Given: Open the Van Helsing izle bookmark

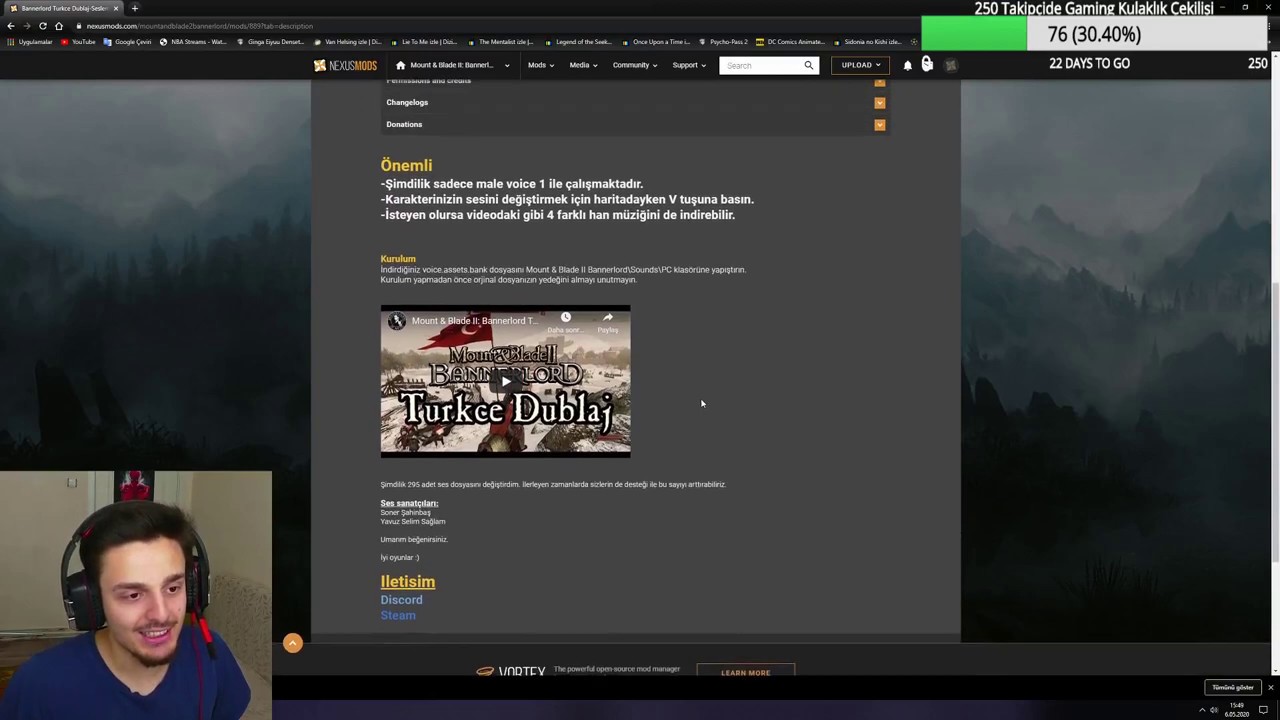Looking at the screenshot, I should 347,42.
